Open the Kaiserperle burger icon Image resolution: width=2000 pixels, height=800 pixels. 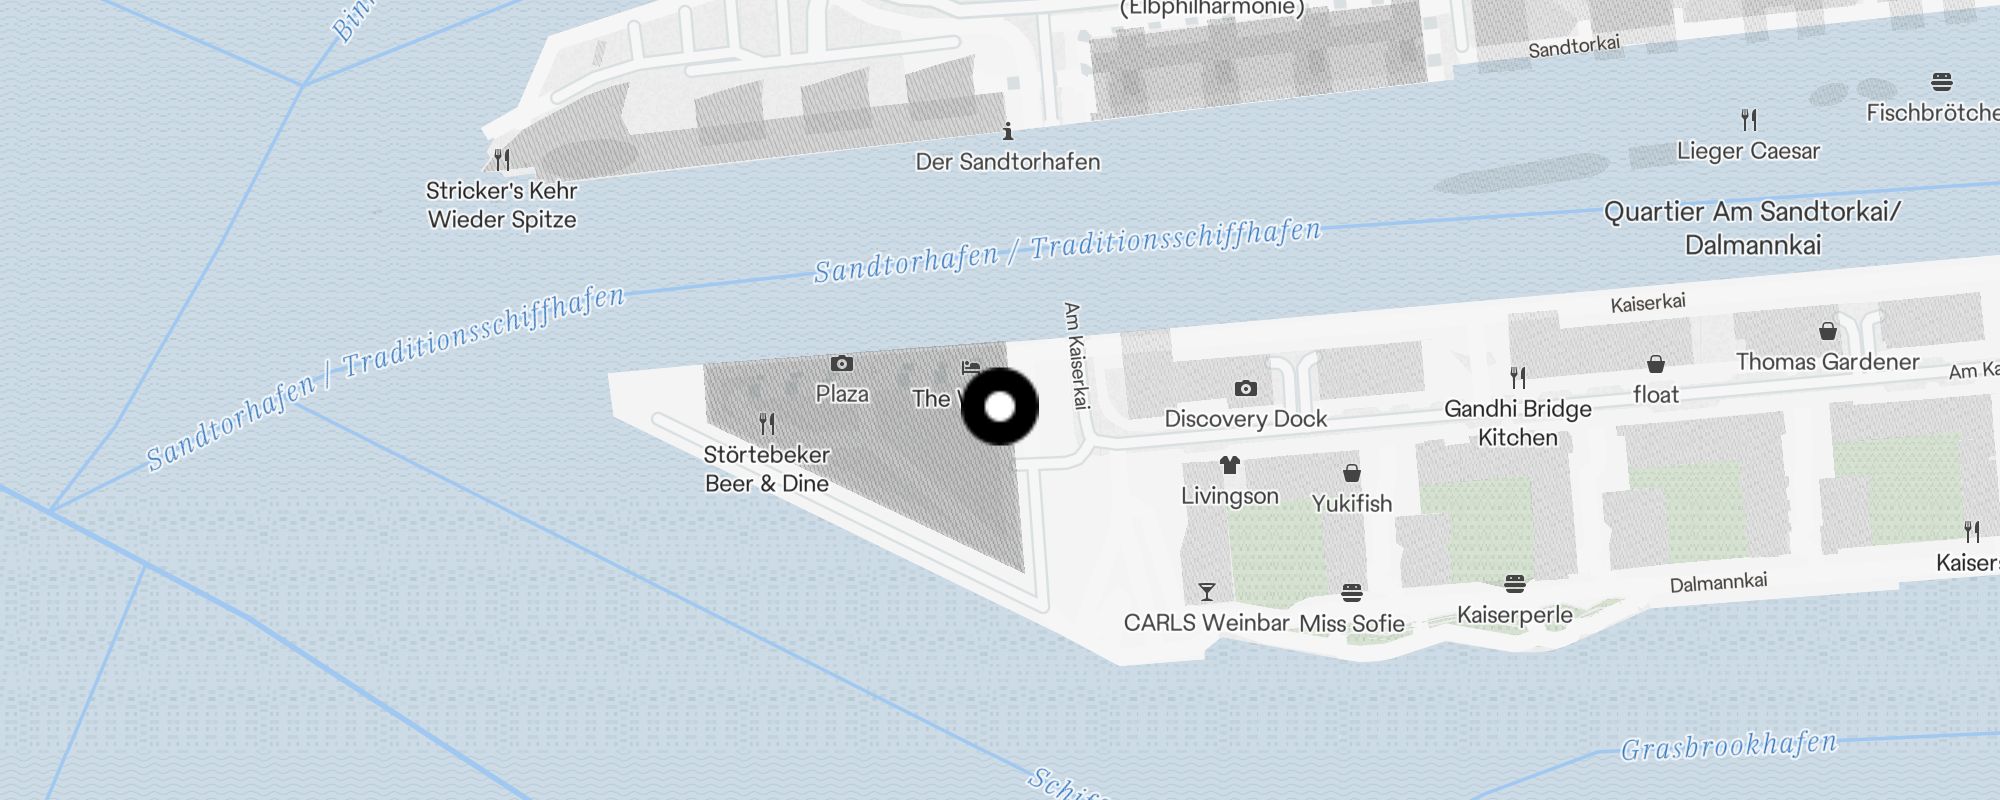tap(1514, 583)
